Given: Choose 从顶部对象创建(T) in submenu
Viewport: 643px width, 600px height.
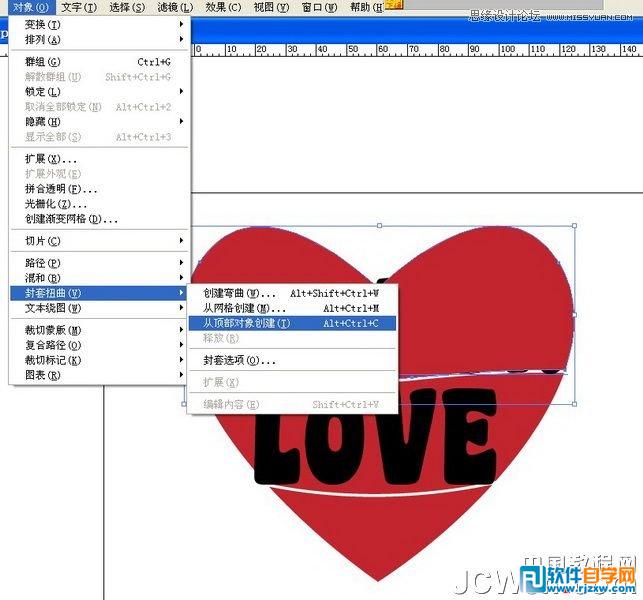Looking at the screenshot, I should tap(292, 323).
